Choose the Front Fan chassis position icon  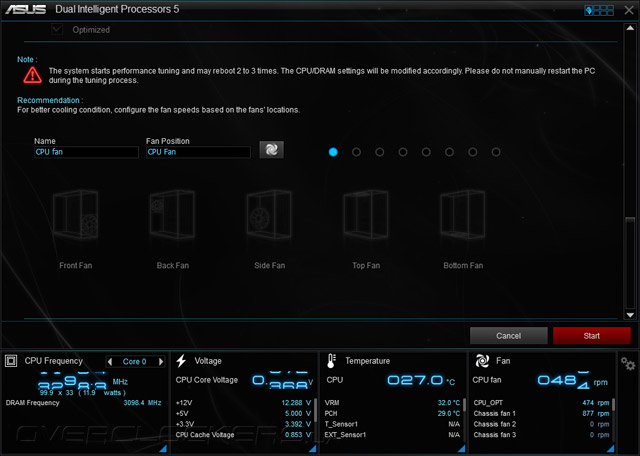click(76, 214)
